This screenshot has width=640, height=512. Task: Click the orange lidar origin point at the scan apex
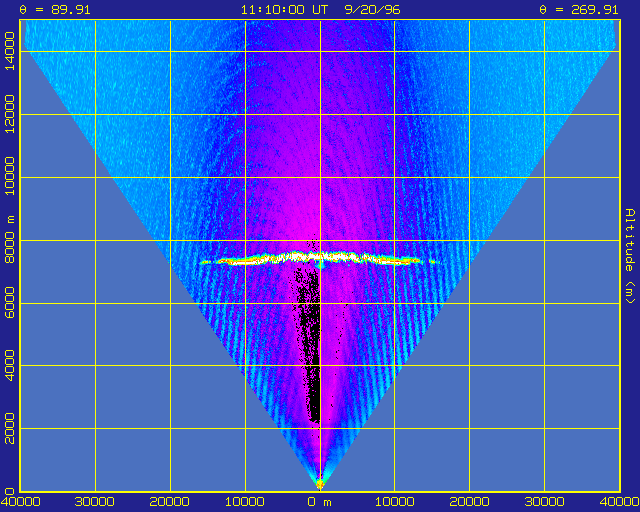320,484
